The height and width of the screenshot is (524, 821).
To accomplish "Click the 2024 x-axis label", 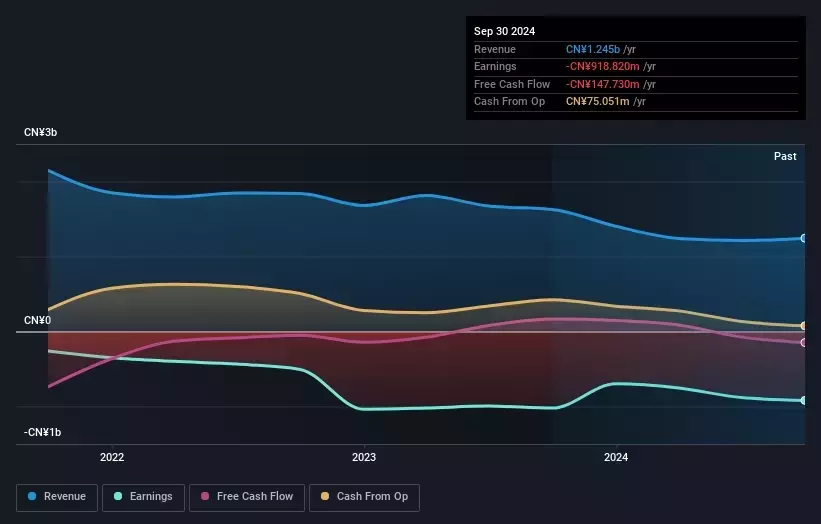I will pos(616,457).
